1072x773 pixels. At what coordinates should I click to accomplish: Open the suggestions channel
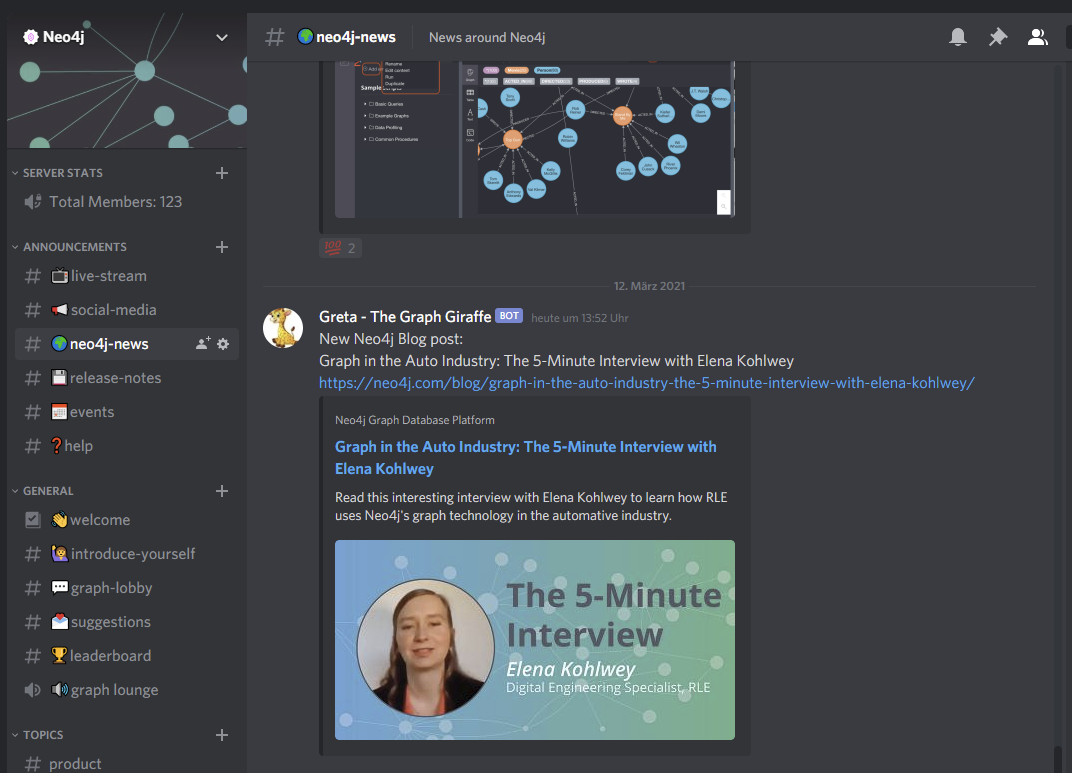[127, 622]
